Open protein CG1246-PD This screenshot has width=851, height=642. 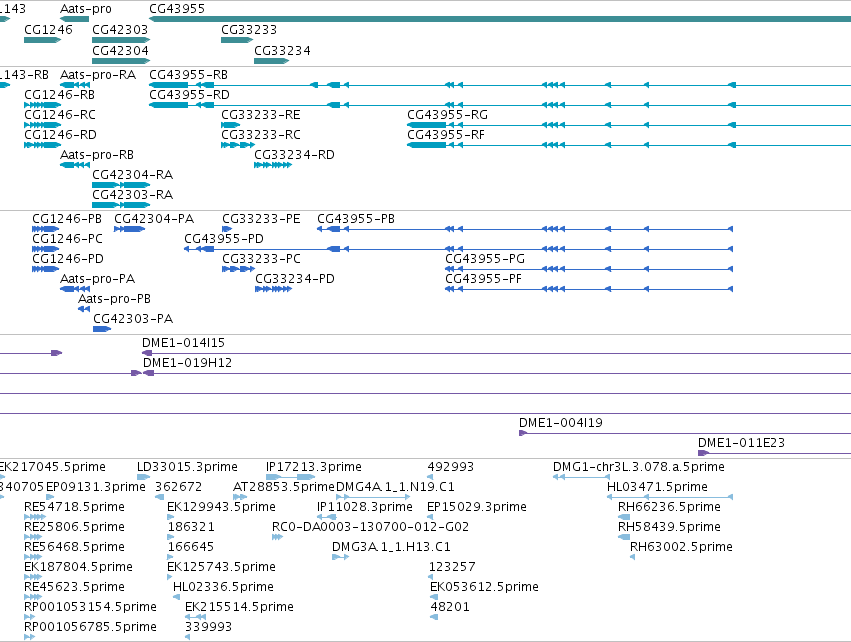point(46,269)
